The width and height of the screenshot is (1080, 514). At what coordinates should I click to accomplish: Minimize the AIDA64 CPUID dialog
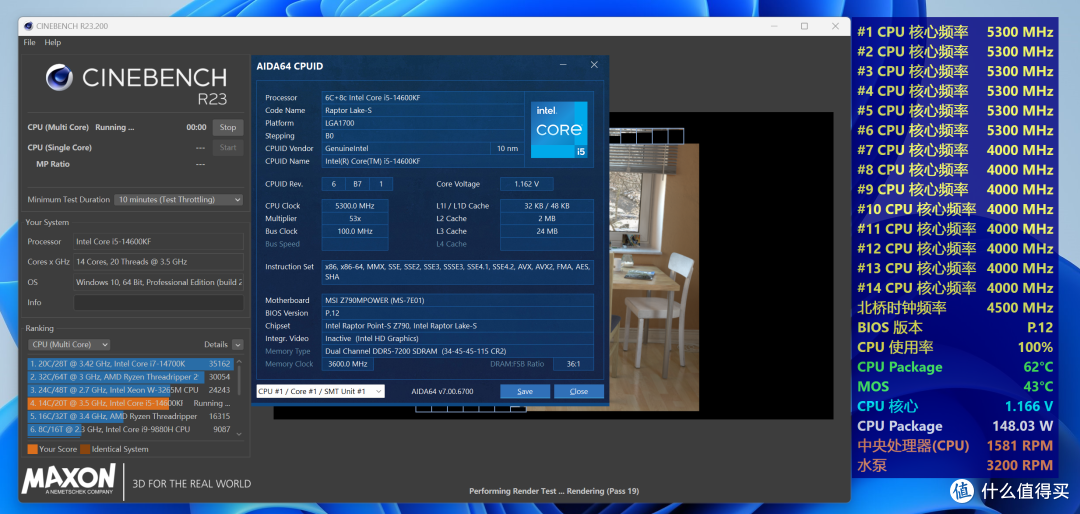(x=563, y=65)
